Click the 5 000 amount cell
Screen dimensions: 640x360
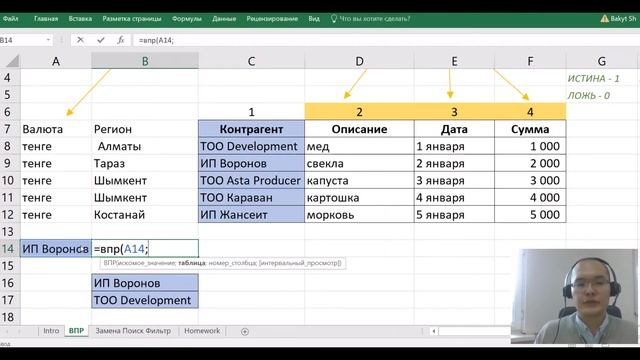tap(530, 215)
